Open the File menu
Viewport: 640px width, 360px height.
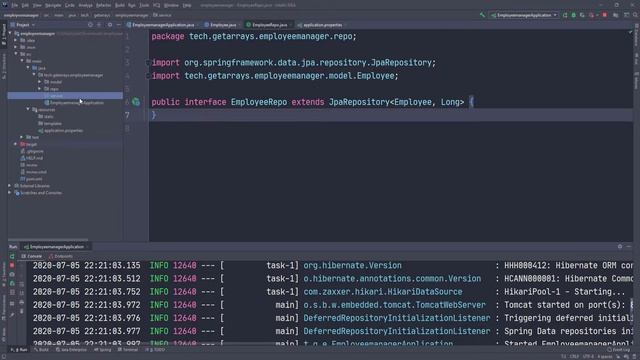point(15,5)
